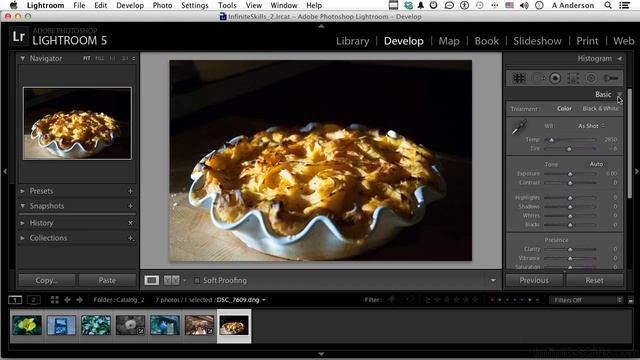The image size is (640, 360).
Task: Expand the Histogram panel
Action: pyautogui.click(x=620, y=59)
